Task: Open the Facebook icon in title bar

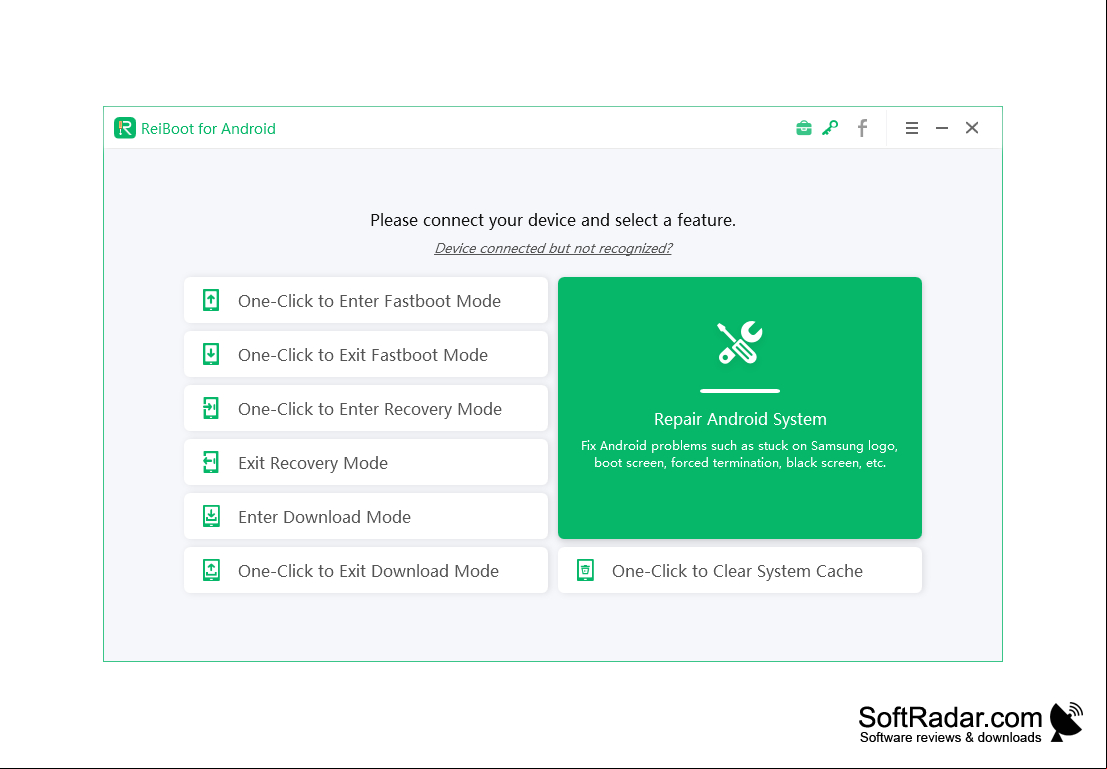Action: [x=862, y=128]
